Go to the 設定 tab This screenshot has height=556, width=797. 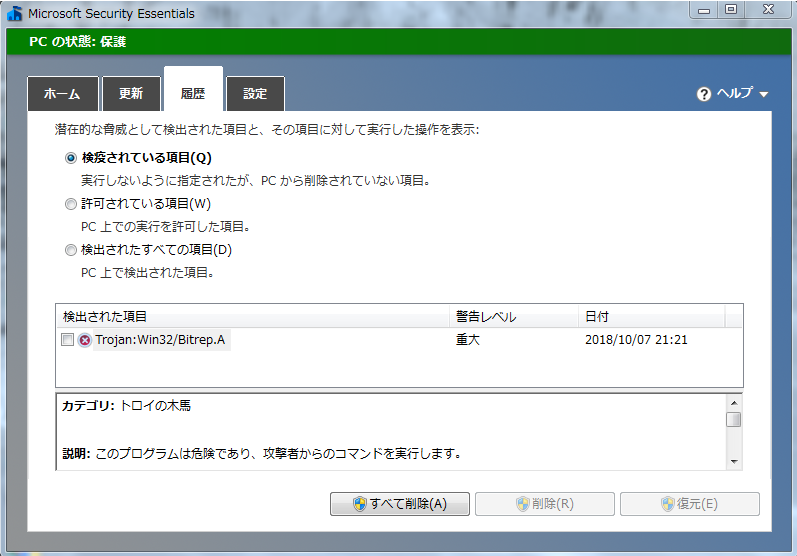[255, 94]
